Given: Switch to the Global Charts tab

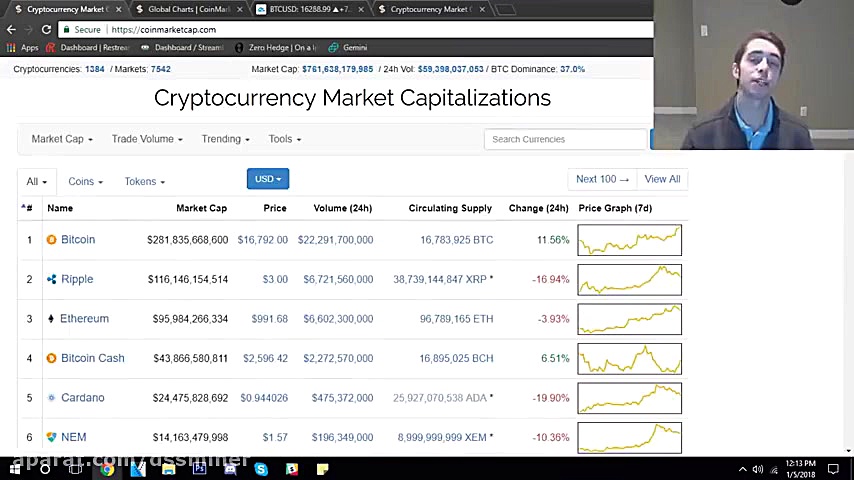Looking at the screenshot, I should coord(188,9).
